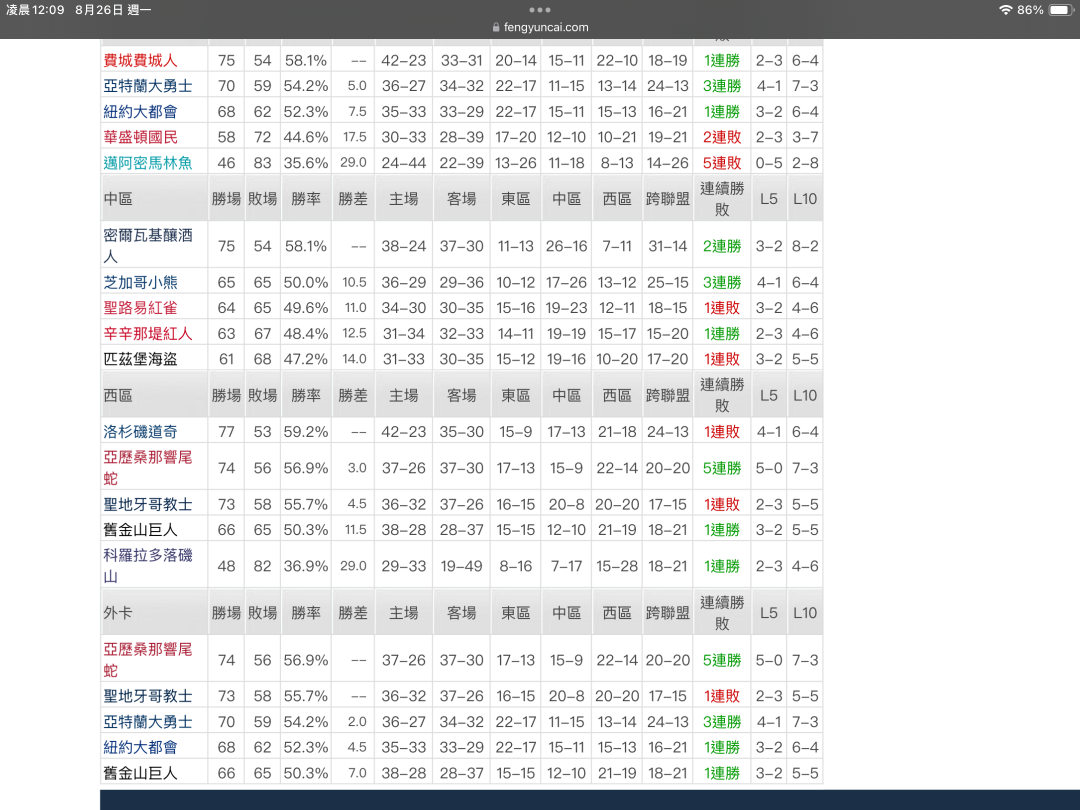Open 聖地牙哥教士 link in the 外卡 section
The height and width of the screenshot is (810, 1080).
click(148, 696)
